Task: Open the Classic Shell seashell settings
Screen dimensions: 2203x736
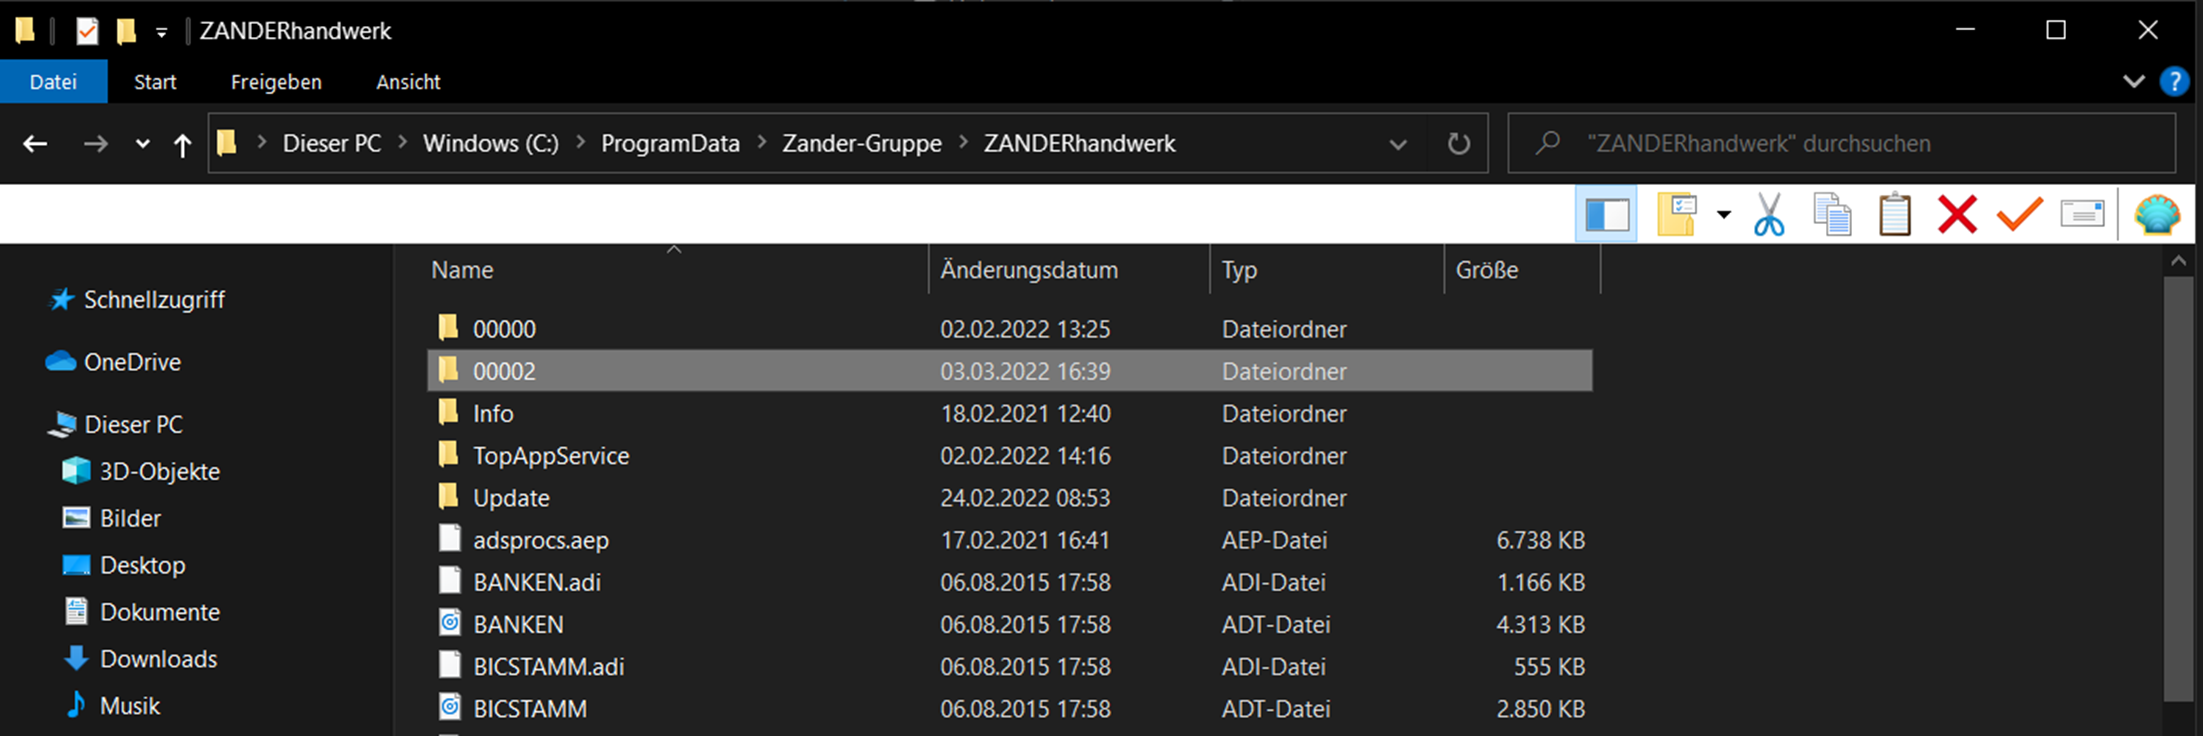Action: (2157, 214)
